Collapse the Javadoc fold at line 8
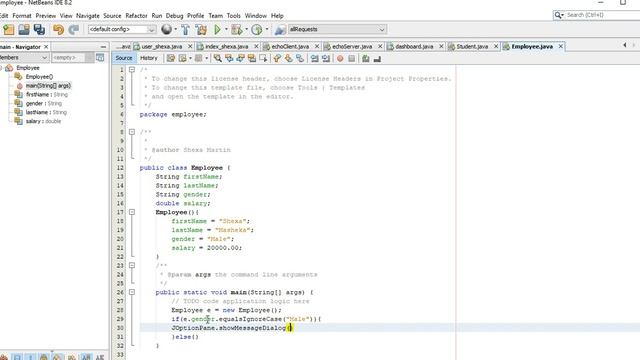640x360 pixels. click(x=132, y=132)
